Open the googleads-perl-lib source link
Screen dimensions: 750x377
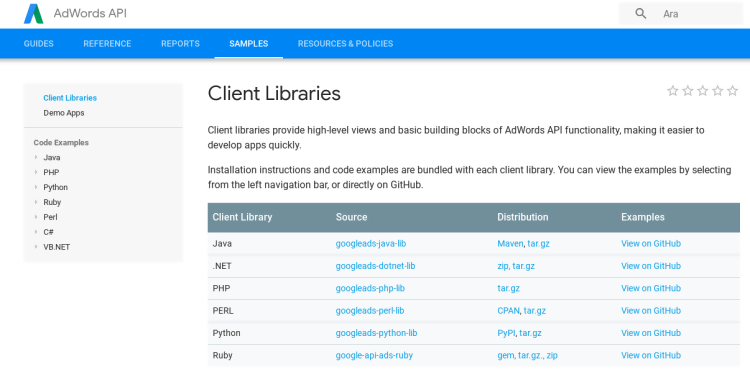point(370,310)
